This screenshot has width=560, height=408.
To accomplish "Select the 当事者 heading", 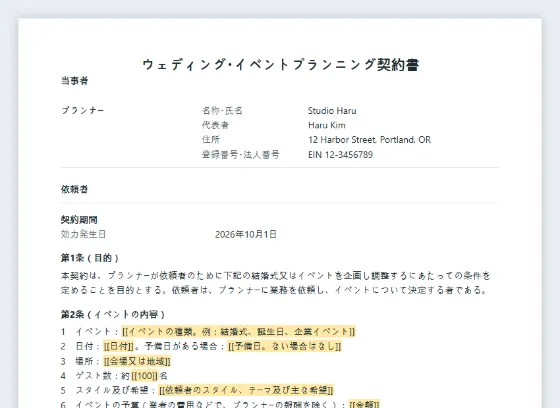I will coord(74,81).
